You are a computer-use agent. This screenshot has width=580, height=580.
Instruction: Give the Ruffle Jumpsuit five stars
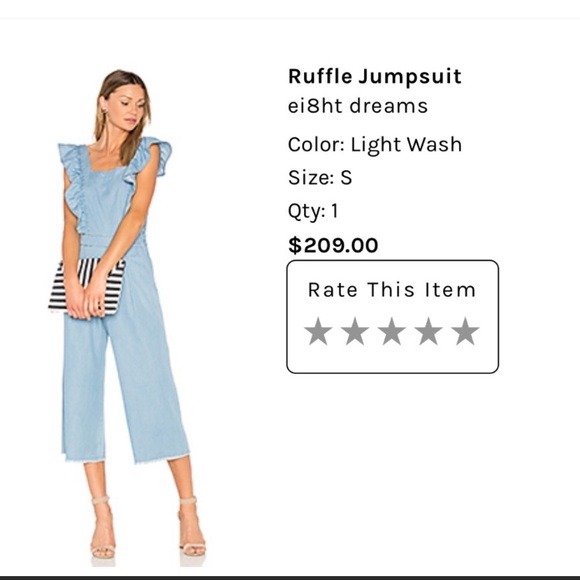pyautogui.click(x=465, y=331)
